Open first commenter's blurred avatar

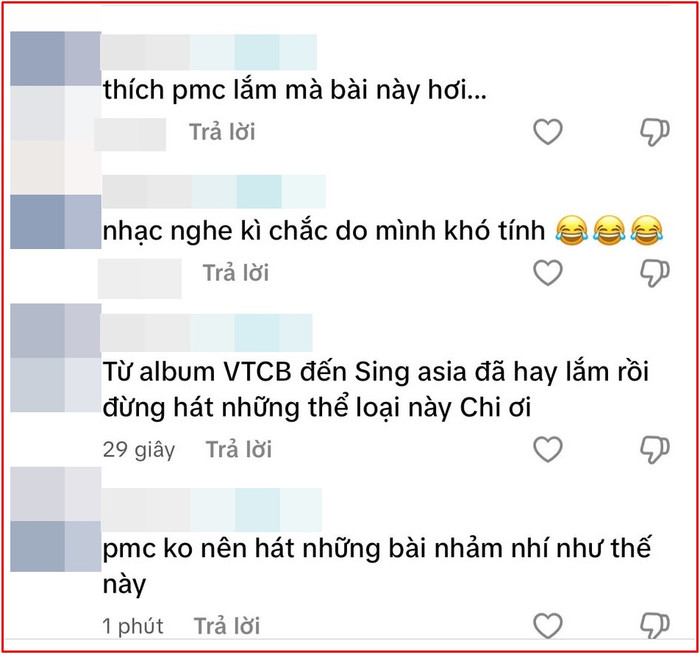(x=55, y=86)
